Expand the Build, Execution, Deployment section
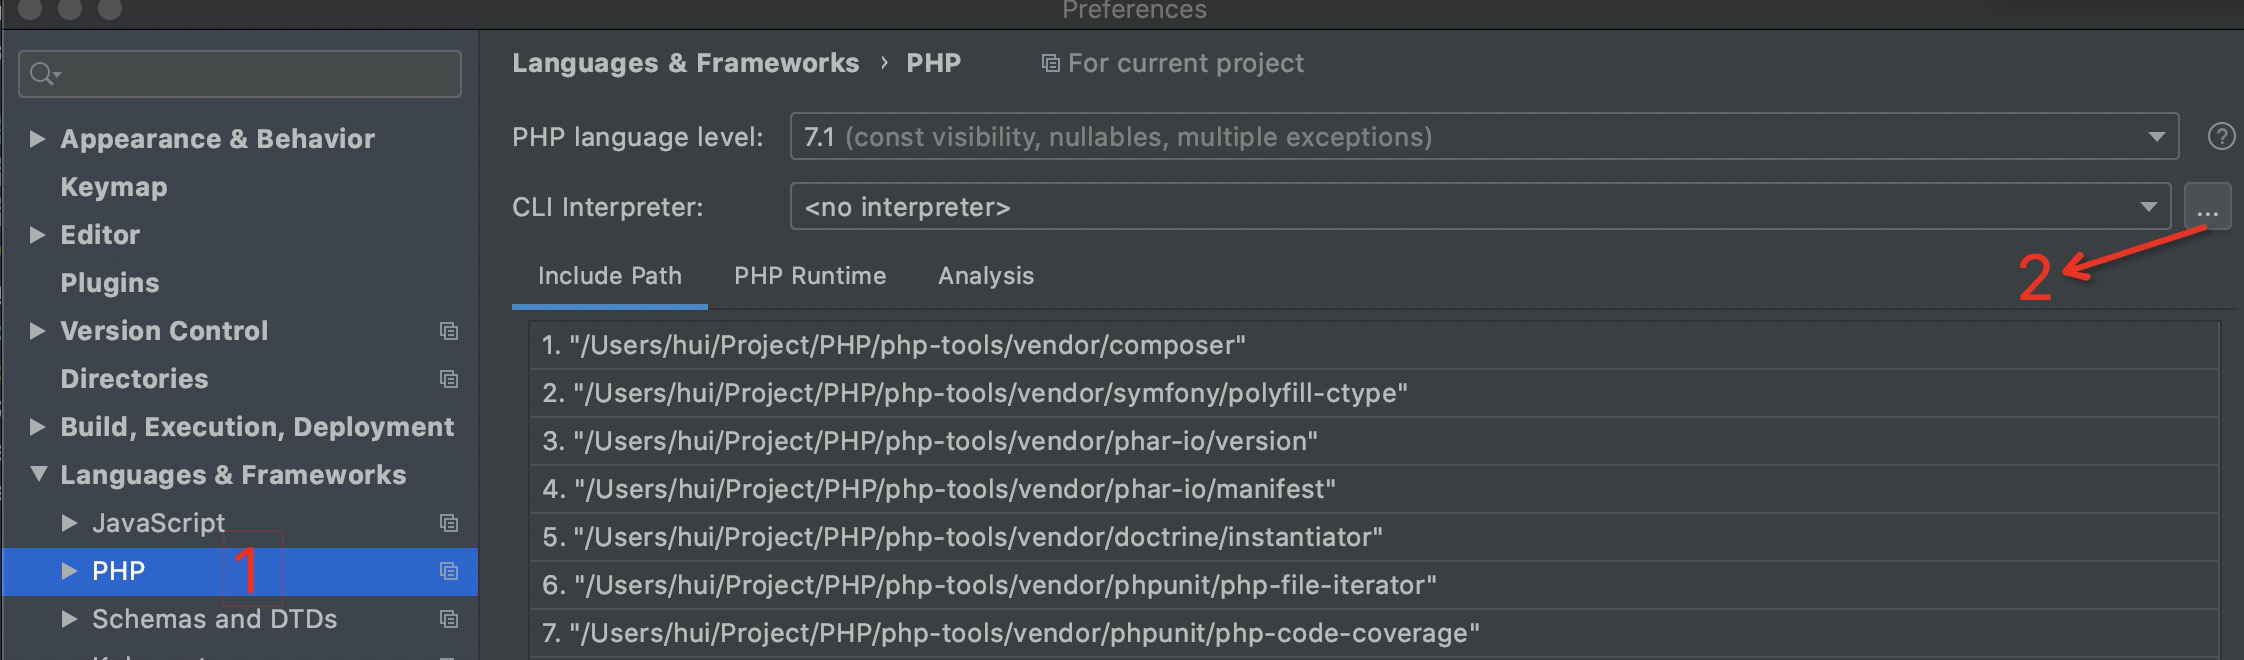This screenshot has height=660, width=2244. [x=37, y=427]
